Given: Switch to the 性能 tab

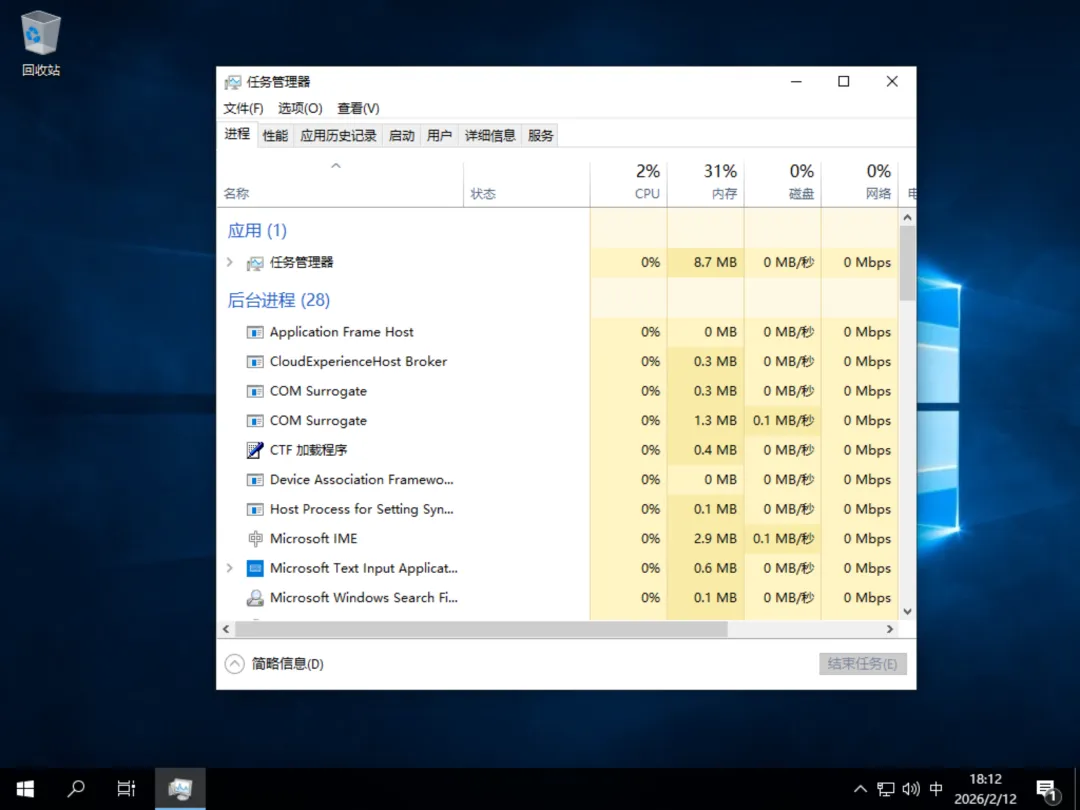Looking at the screenshot, I should click(x=276, y=136).
